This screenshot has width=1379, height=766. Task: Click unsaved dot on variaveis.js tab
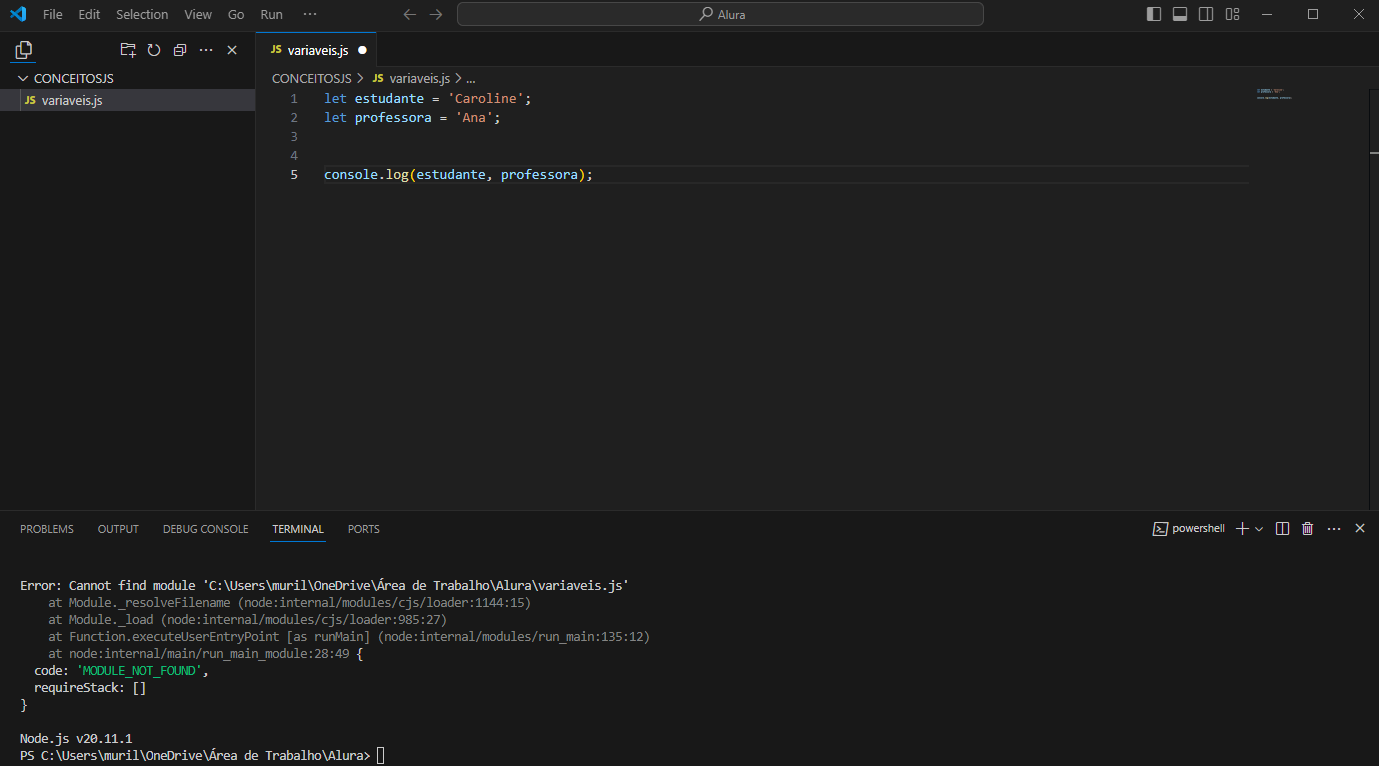pyautogui.click(x=362, y=50)
